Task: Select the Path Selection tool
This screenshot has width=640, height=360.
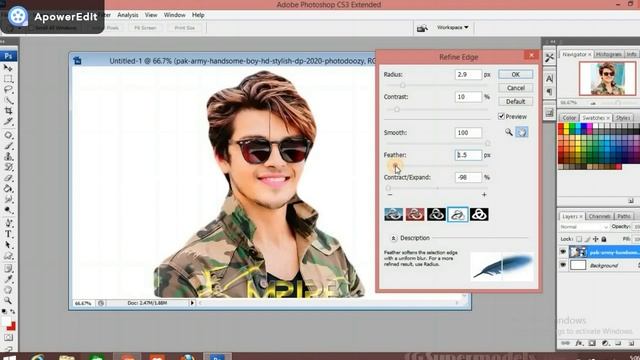Action: 8,245
